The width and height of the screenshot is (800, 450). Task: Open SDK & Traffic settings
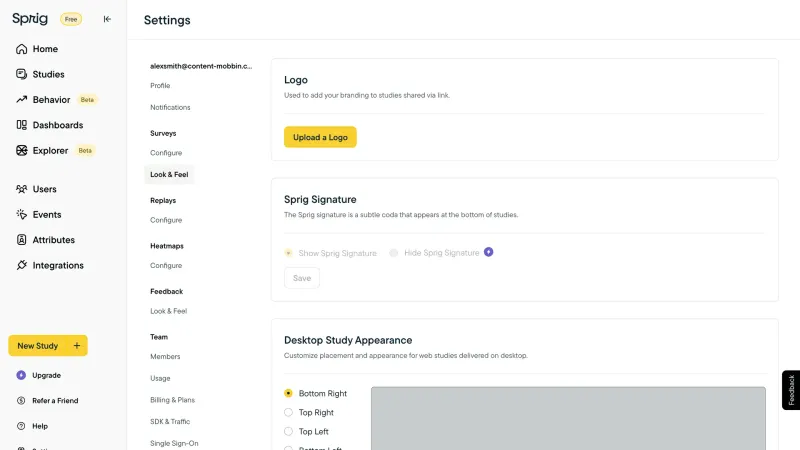170,421
